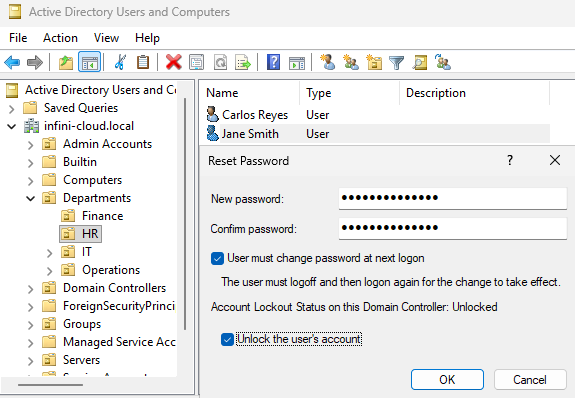Expand the IT organizational unit
This screenshot has width=575, height=398.
coord(50,253)
